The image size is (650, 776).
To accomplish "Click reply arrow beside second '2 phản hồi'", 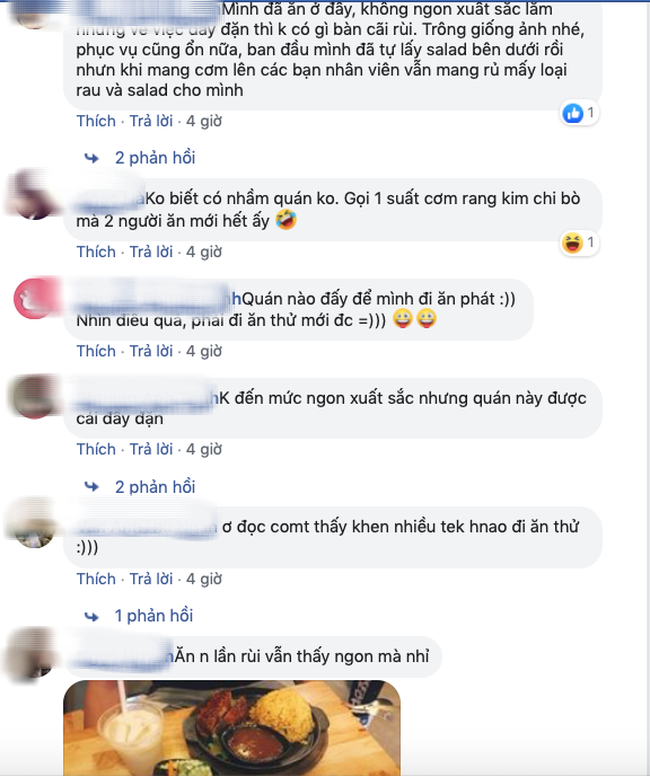I will coord(92,487).
